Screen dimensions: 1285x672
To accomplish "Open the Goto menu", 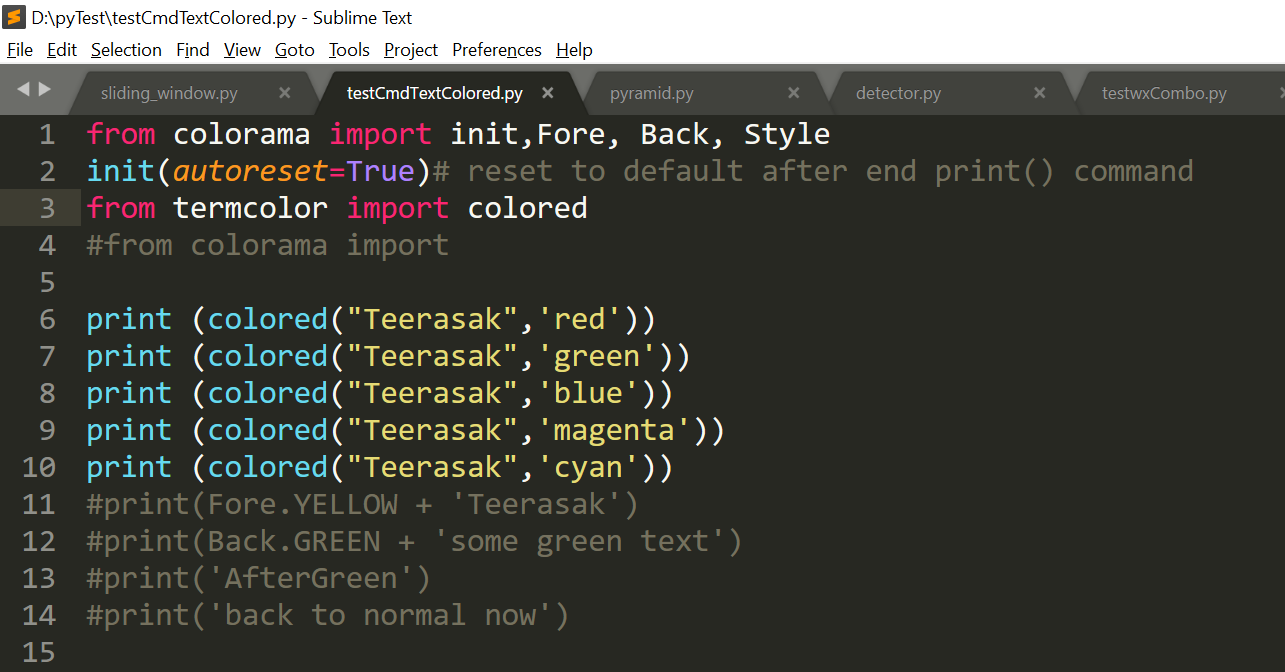I will point(296,50).
